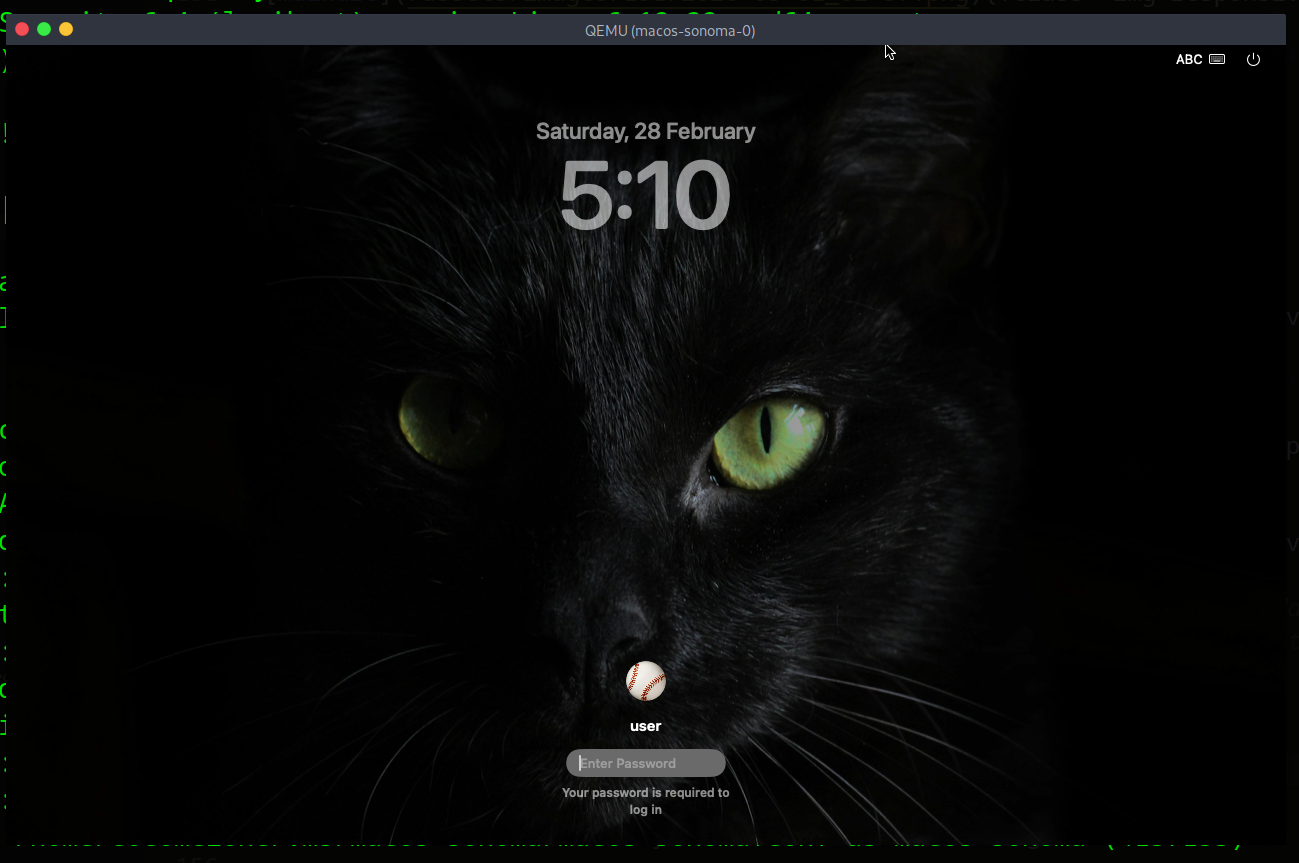Focus the password box to begin typing
Viewport: 1299px width, 863px height.
645,762
